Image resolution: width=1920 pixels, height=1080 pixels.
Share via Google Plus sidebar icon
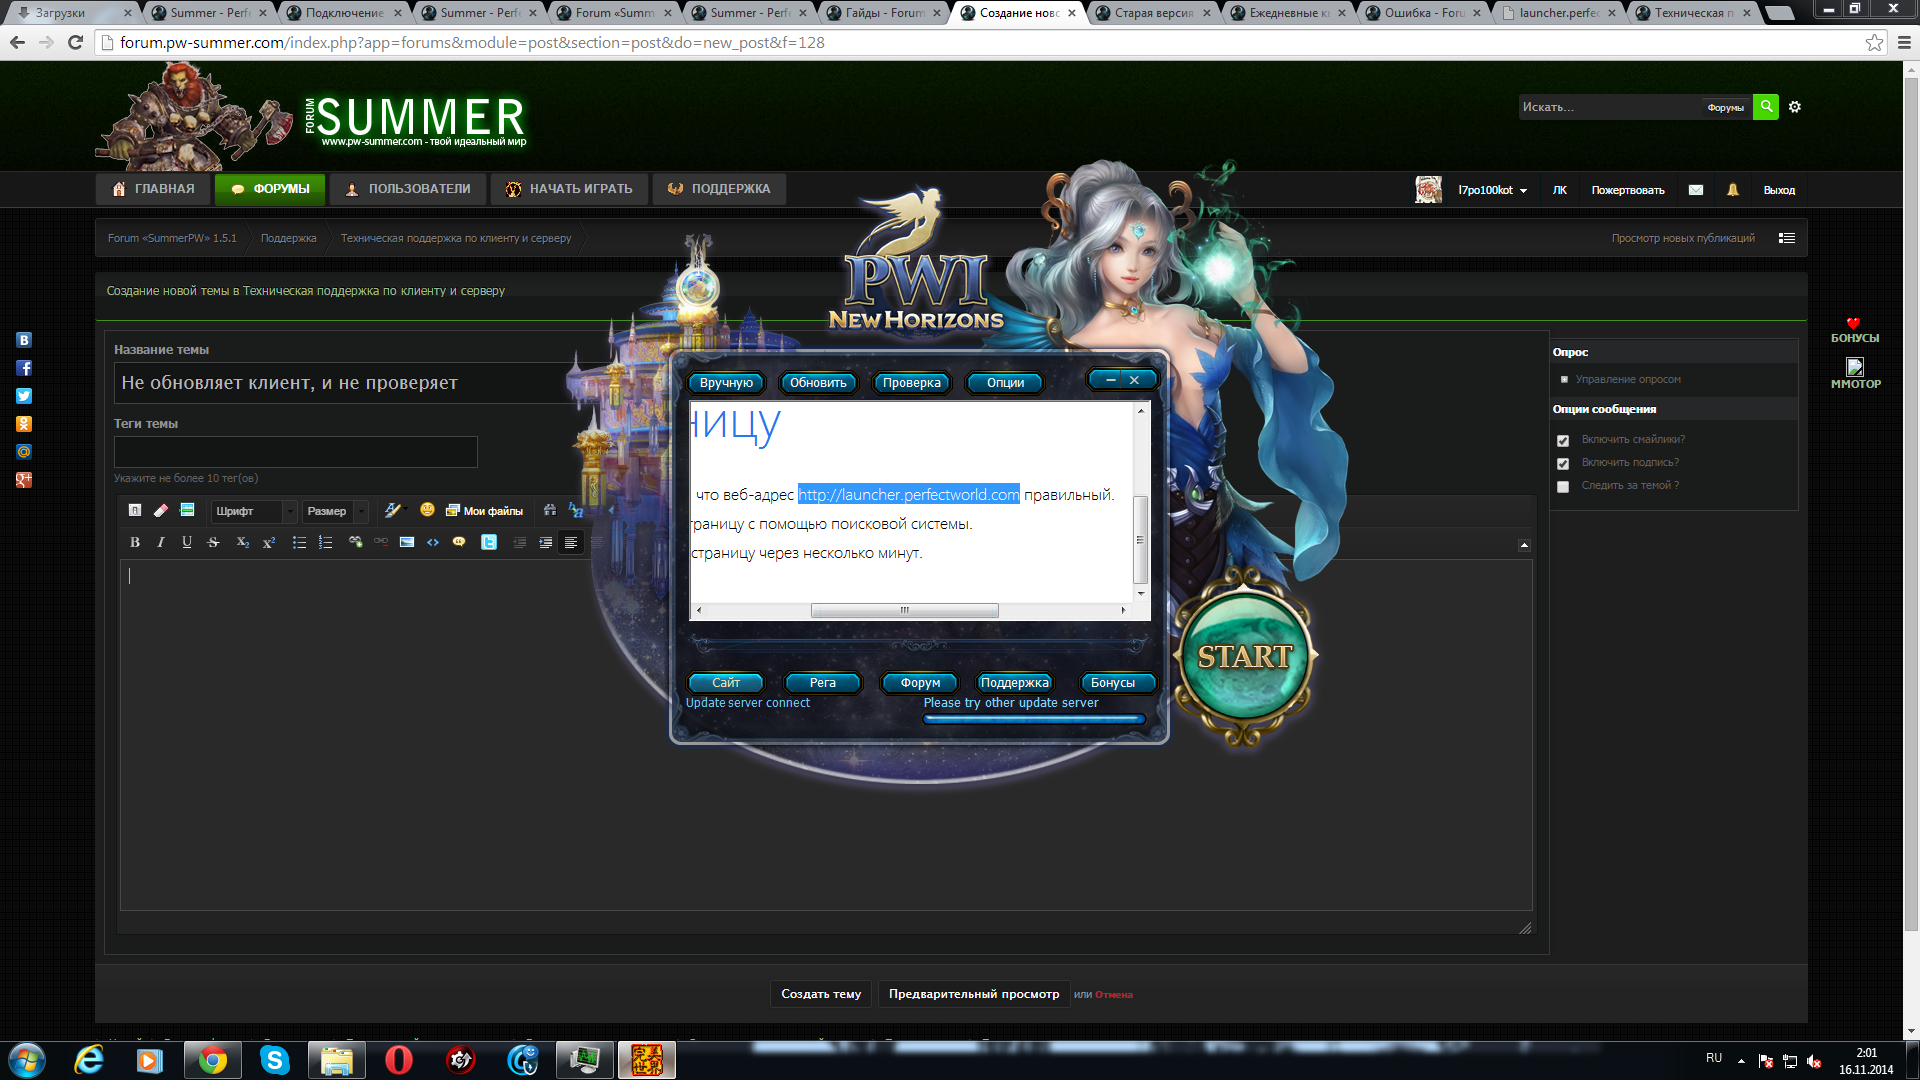[24, 480]
